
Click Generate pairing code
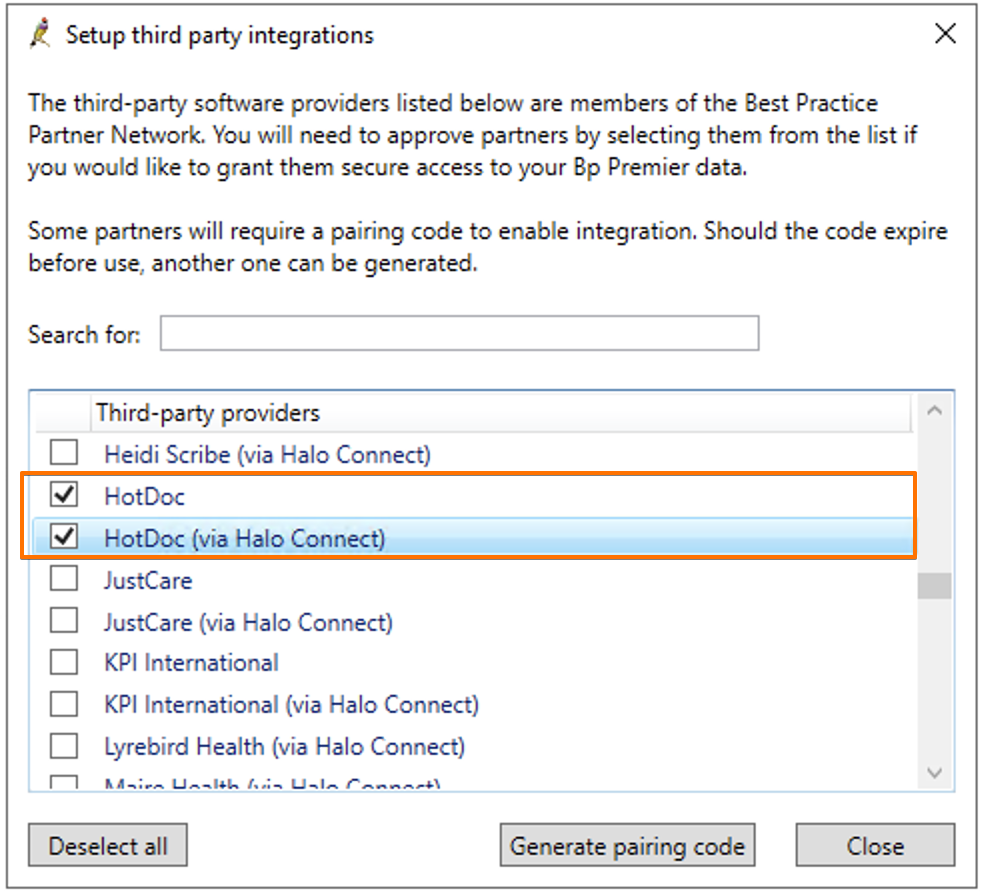coord(627,845)
